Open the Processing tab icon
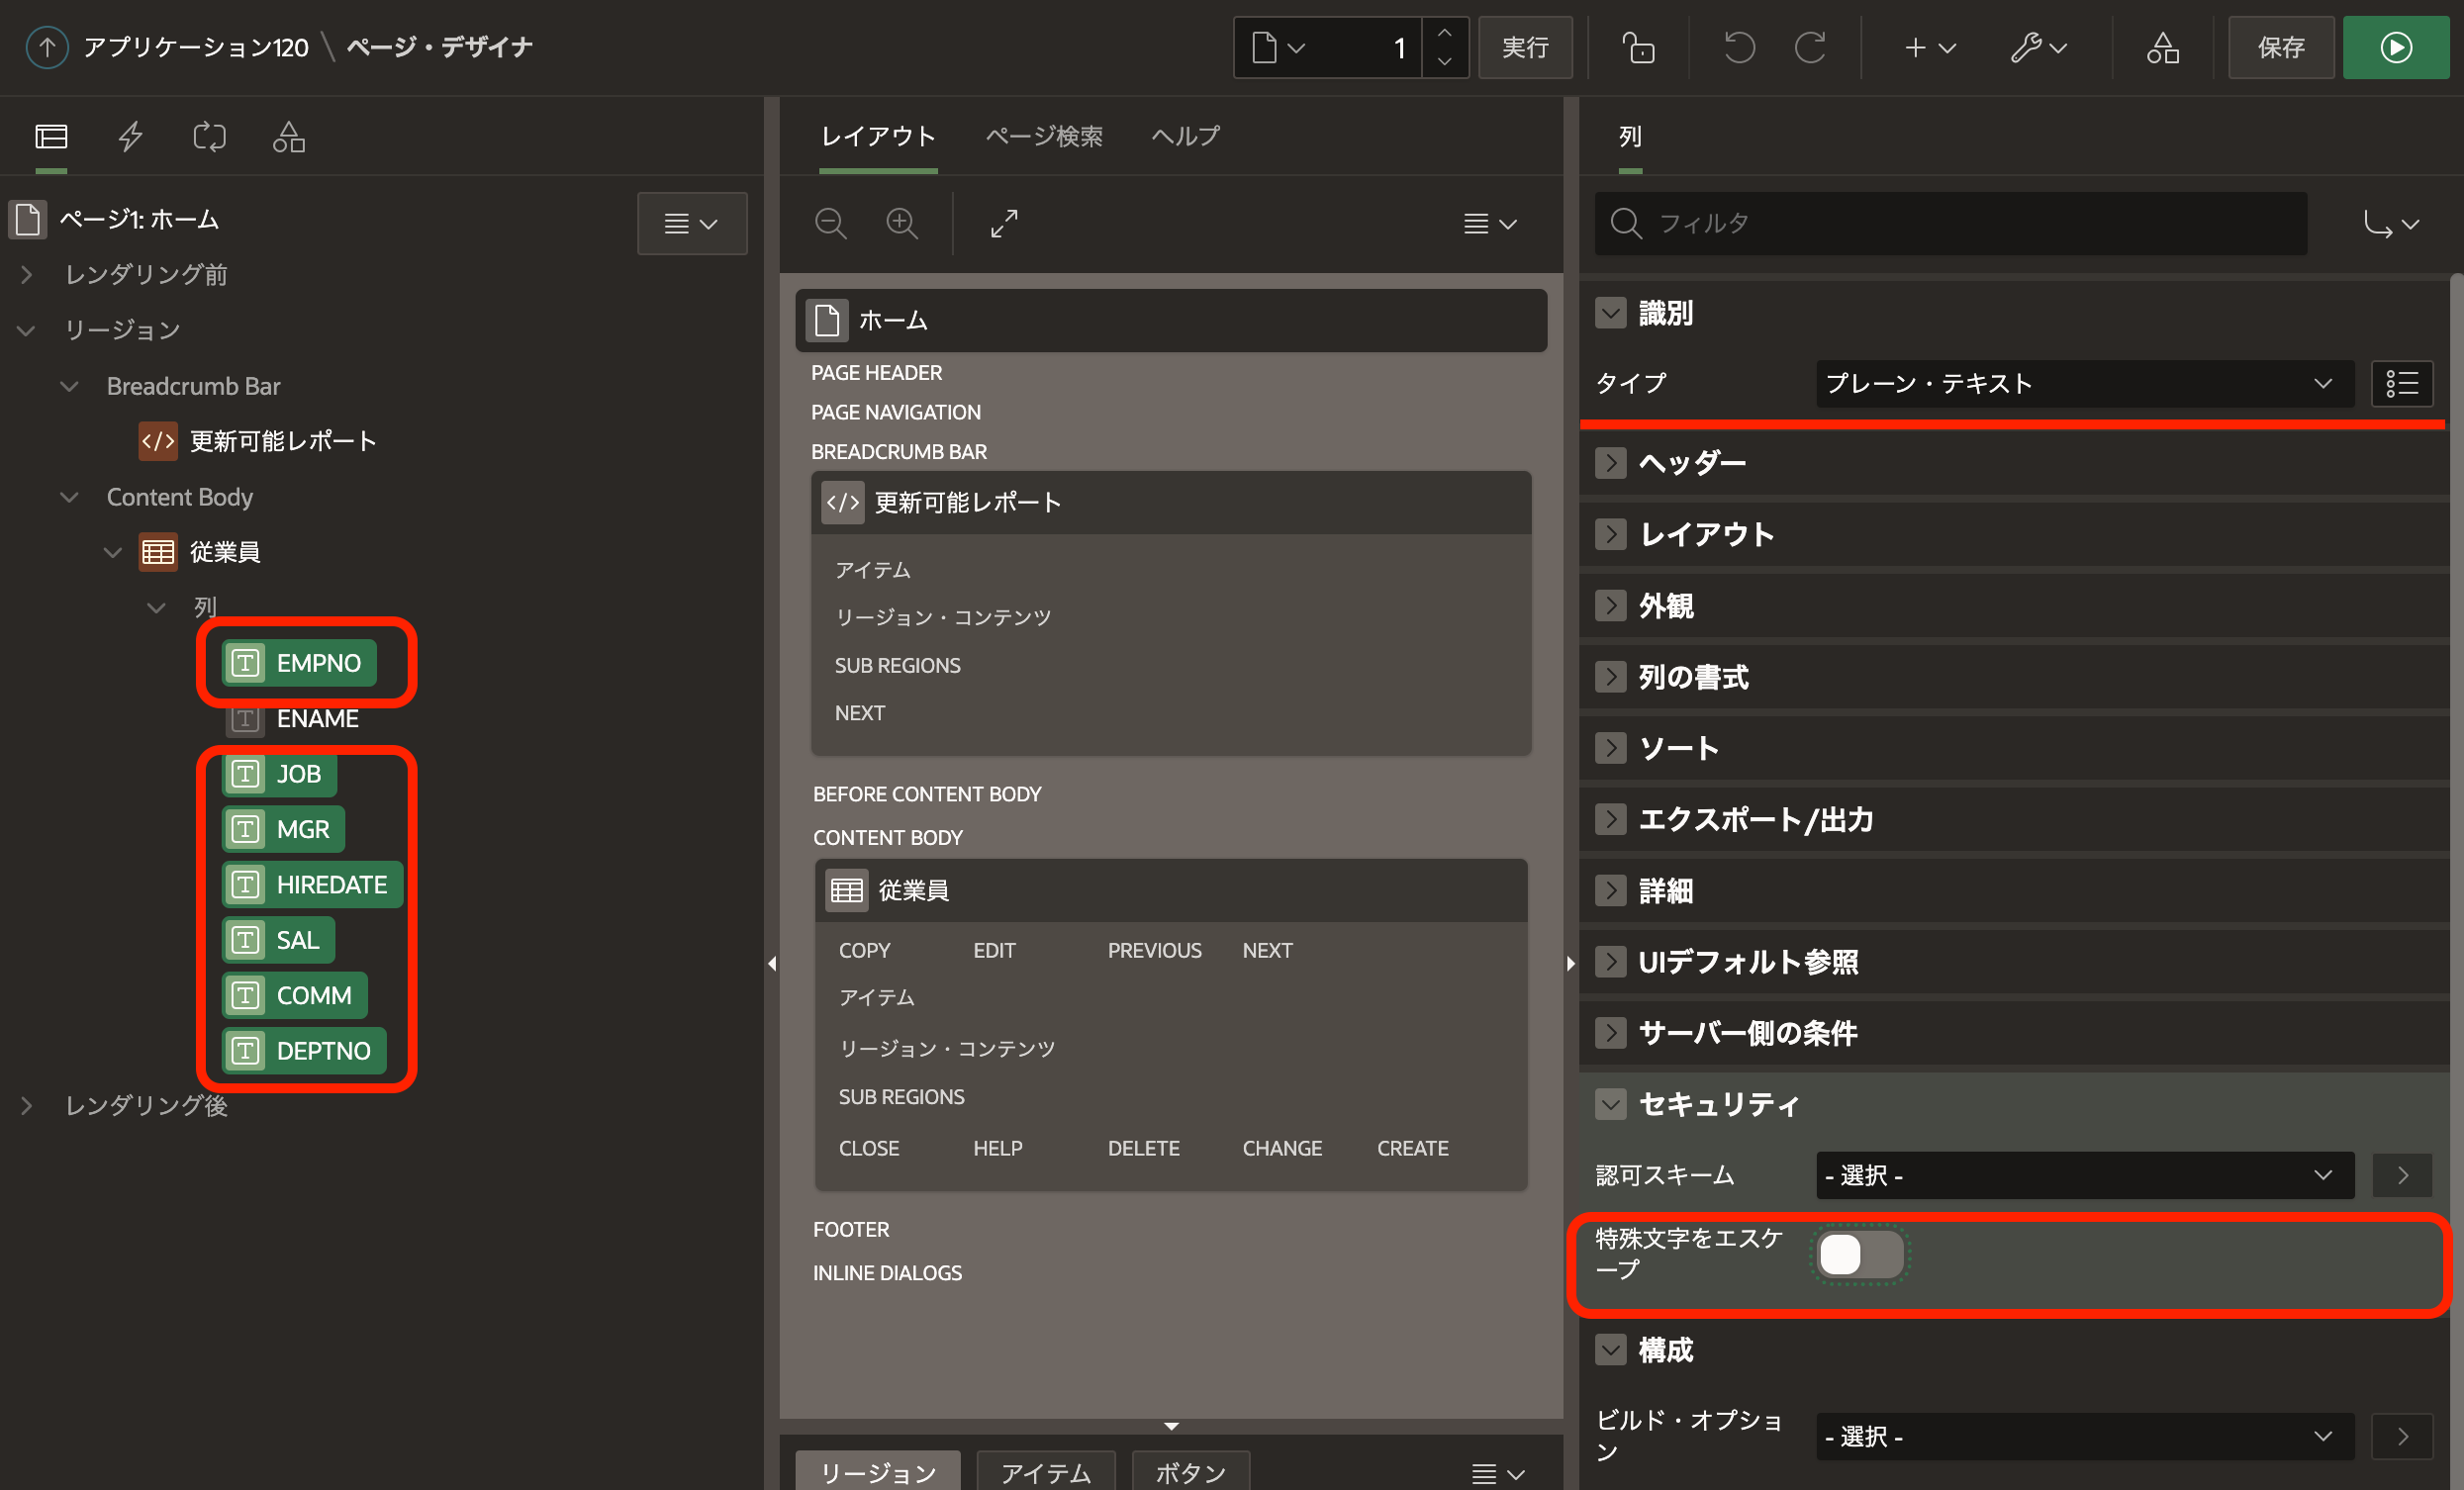The width and height of the screenshot is (2464, 1490). (x=209, y=136)
